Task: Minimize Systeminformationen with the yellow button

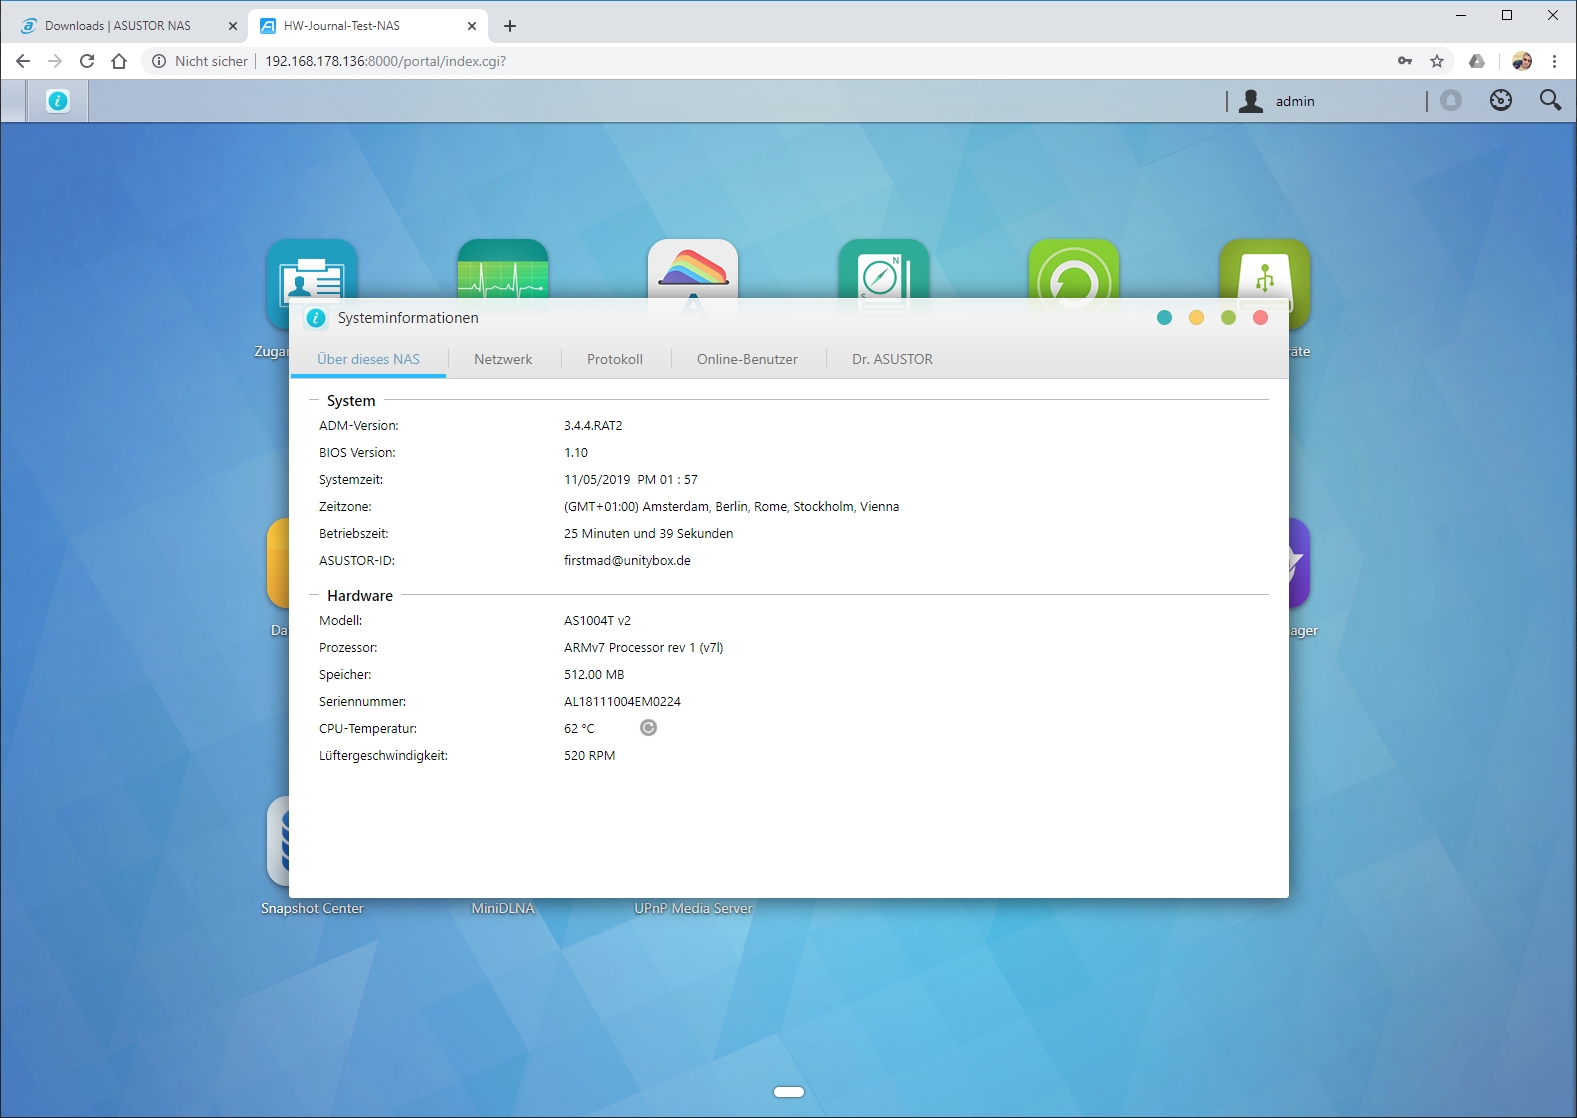Action: tap(1196, 318)
